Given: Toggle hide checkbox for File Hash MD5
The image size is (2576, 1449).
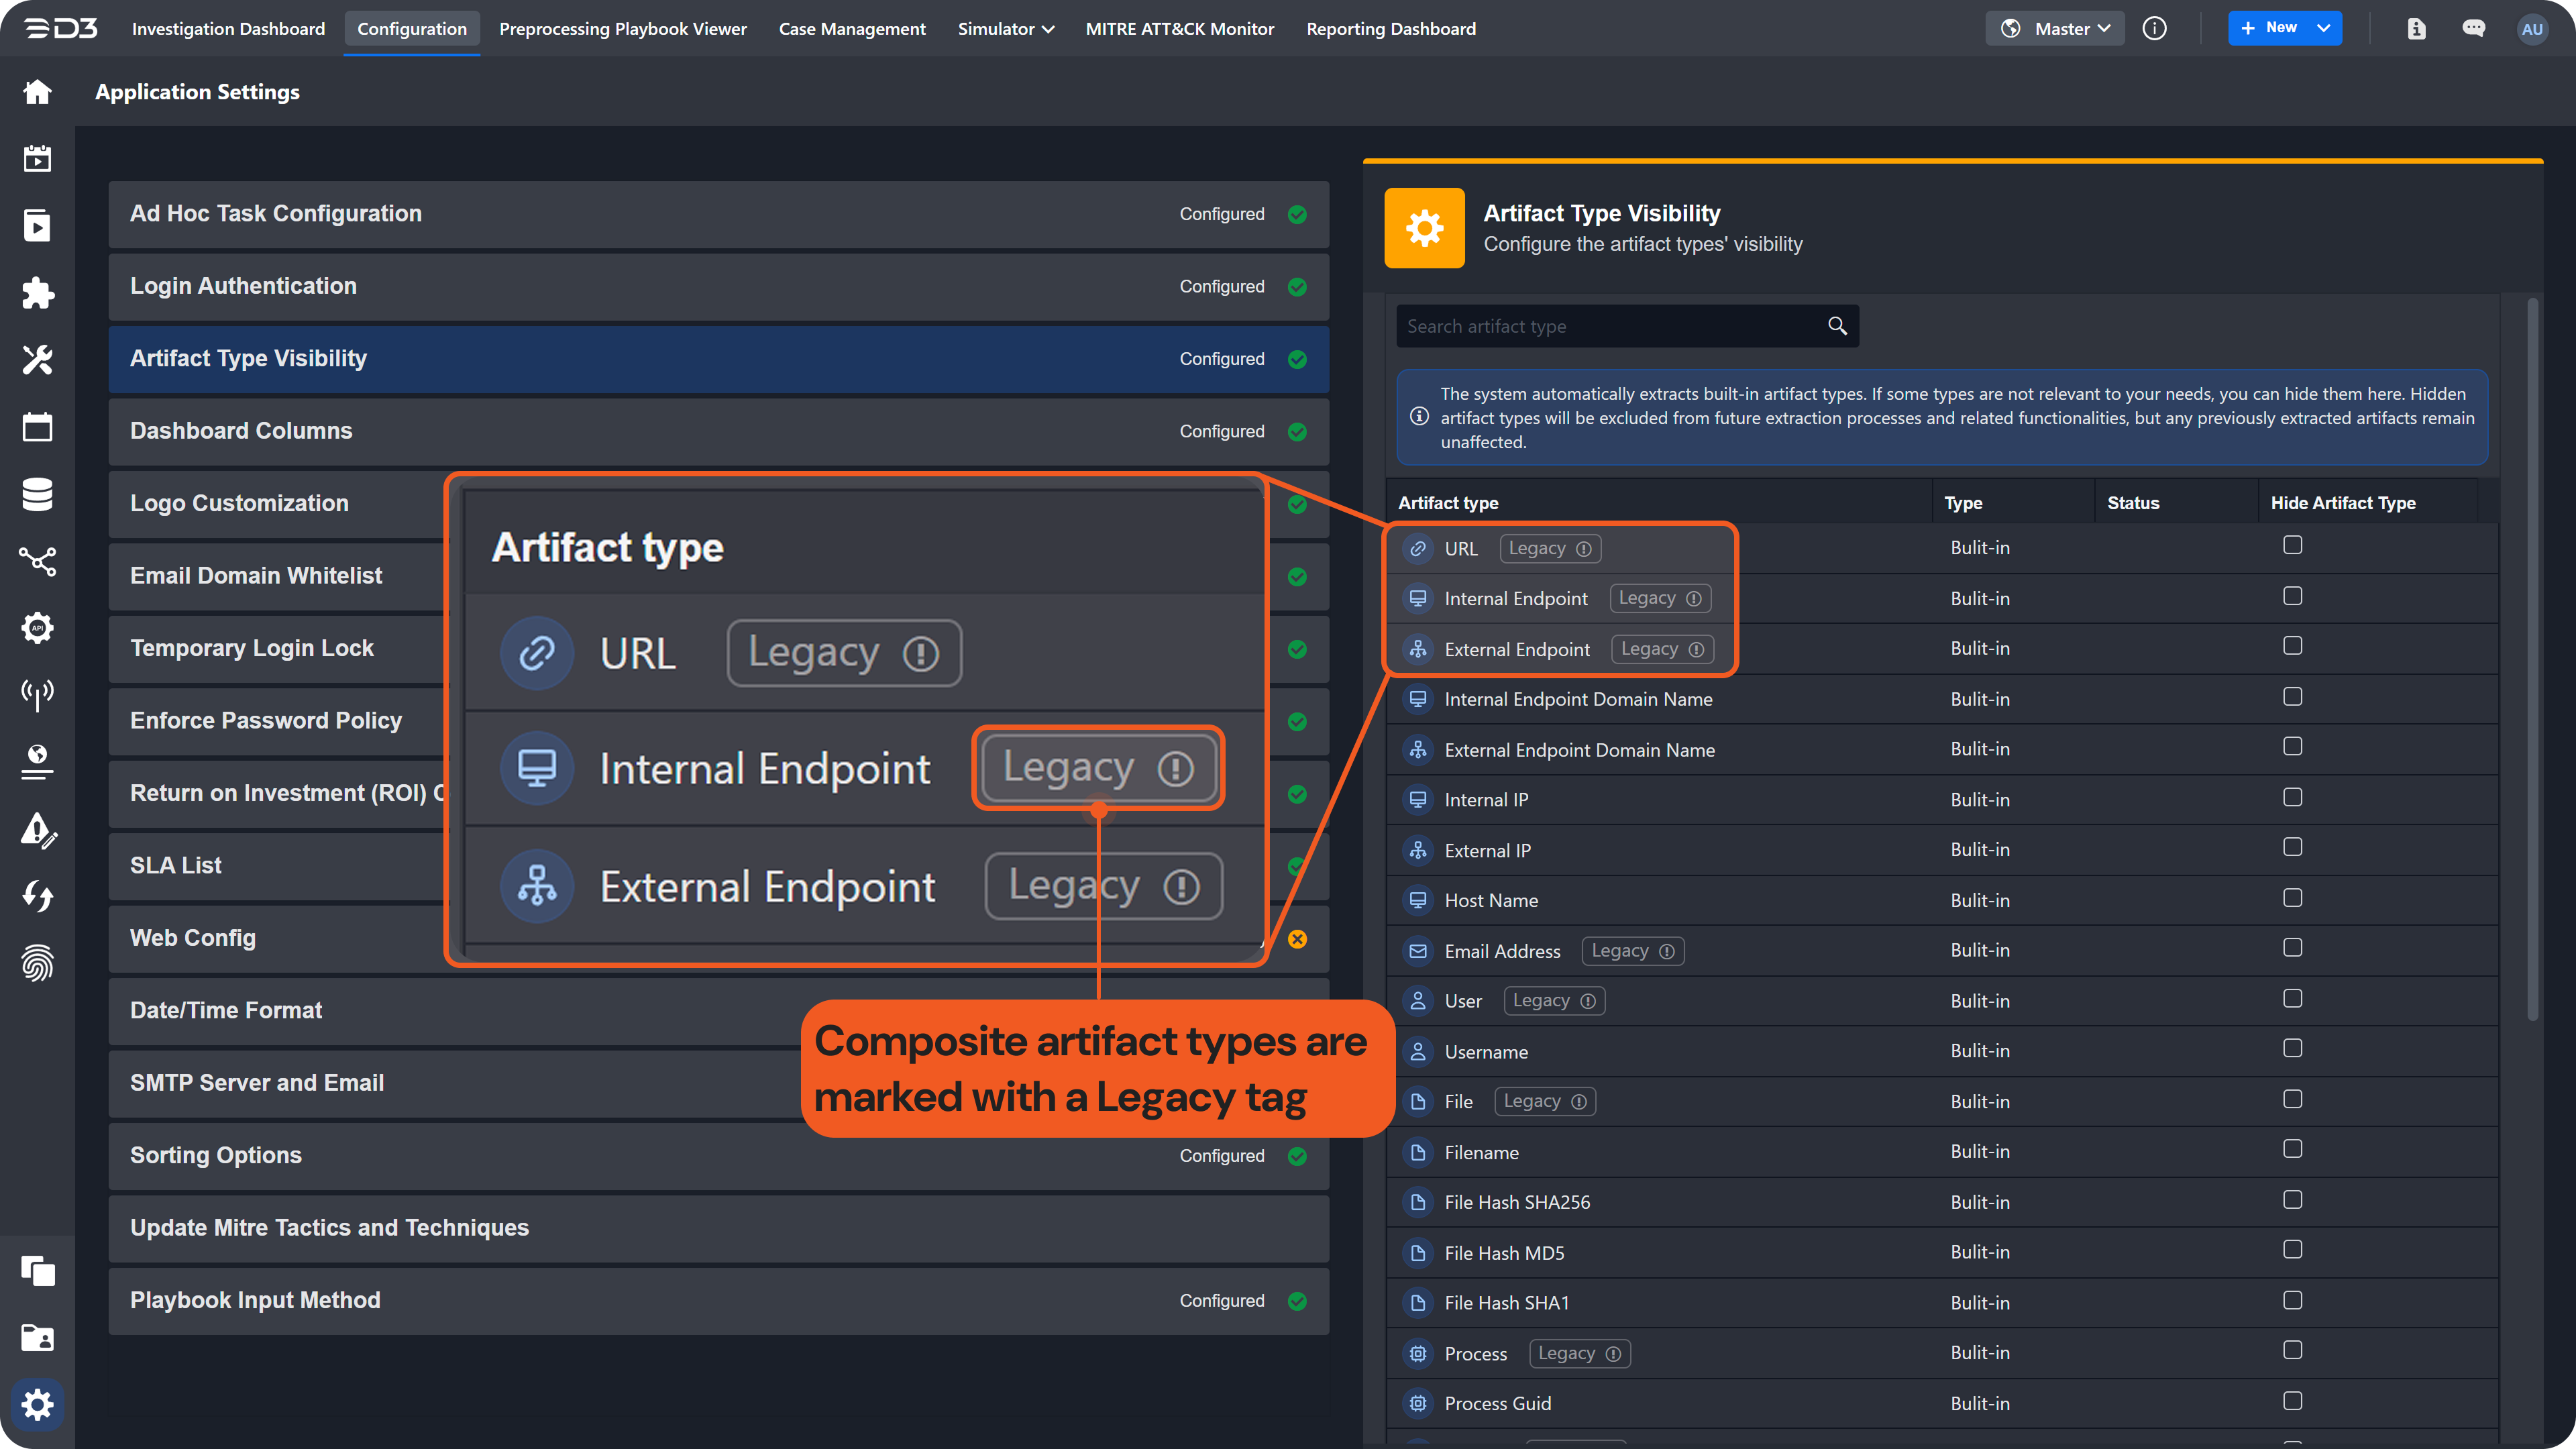Looking at the screenshot, I should (2292, 1250).
